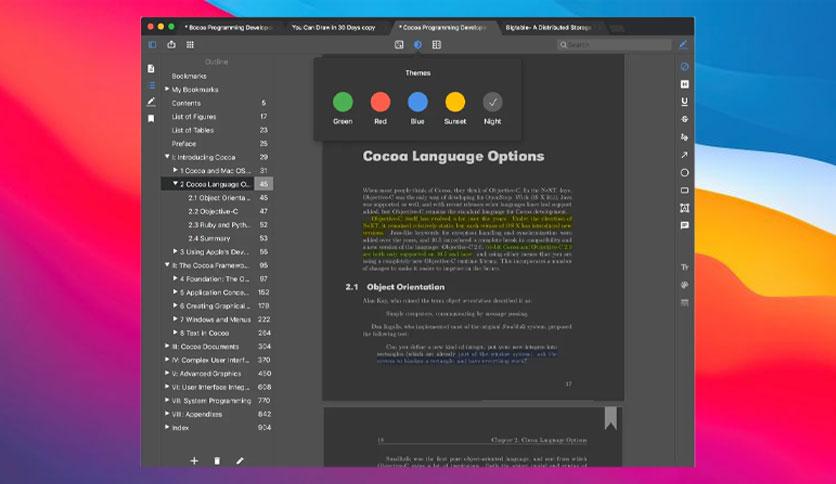Click the fit-page zoom icon
The width and height of the screenshot is (836, 484).
click(399, 45)
